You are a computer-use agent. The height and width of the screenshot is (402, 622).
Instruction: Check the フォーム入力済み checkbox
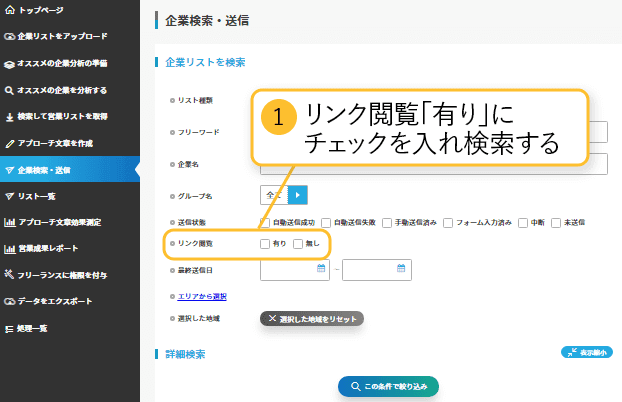tap(448, 223)
